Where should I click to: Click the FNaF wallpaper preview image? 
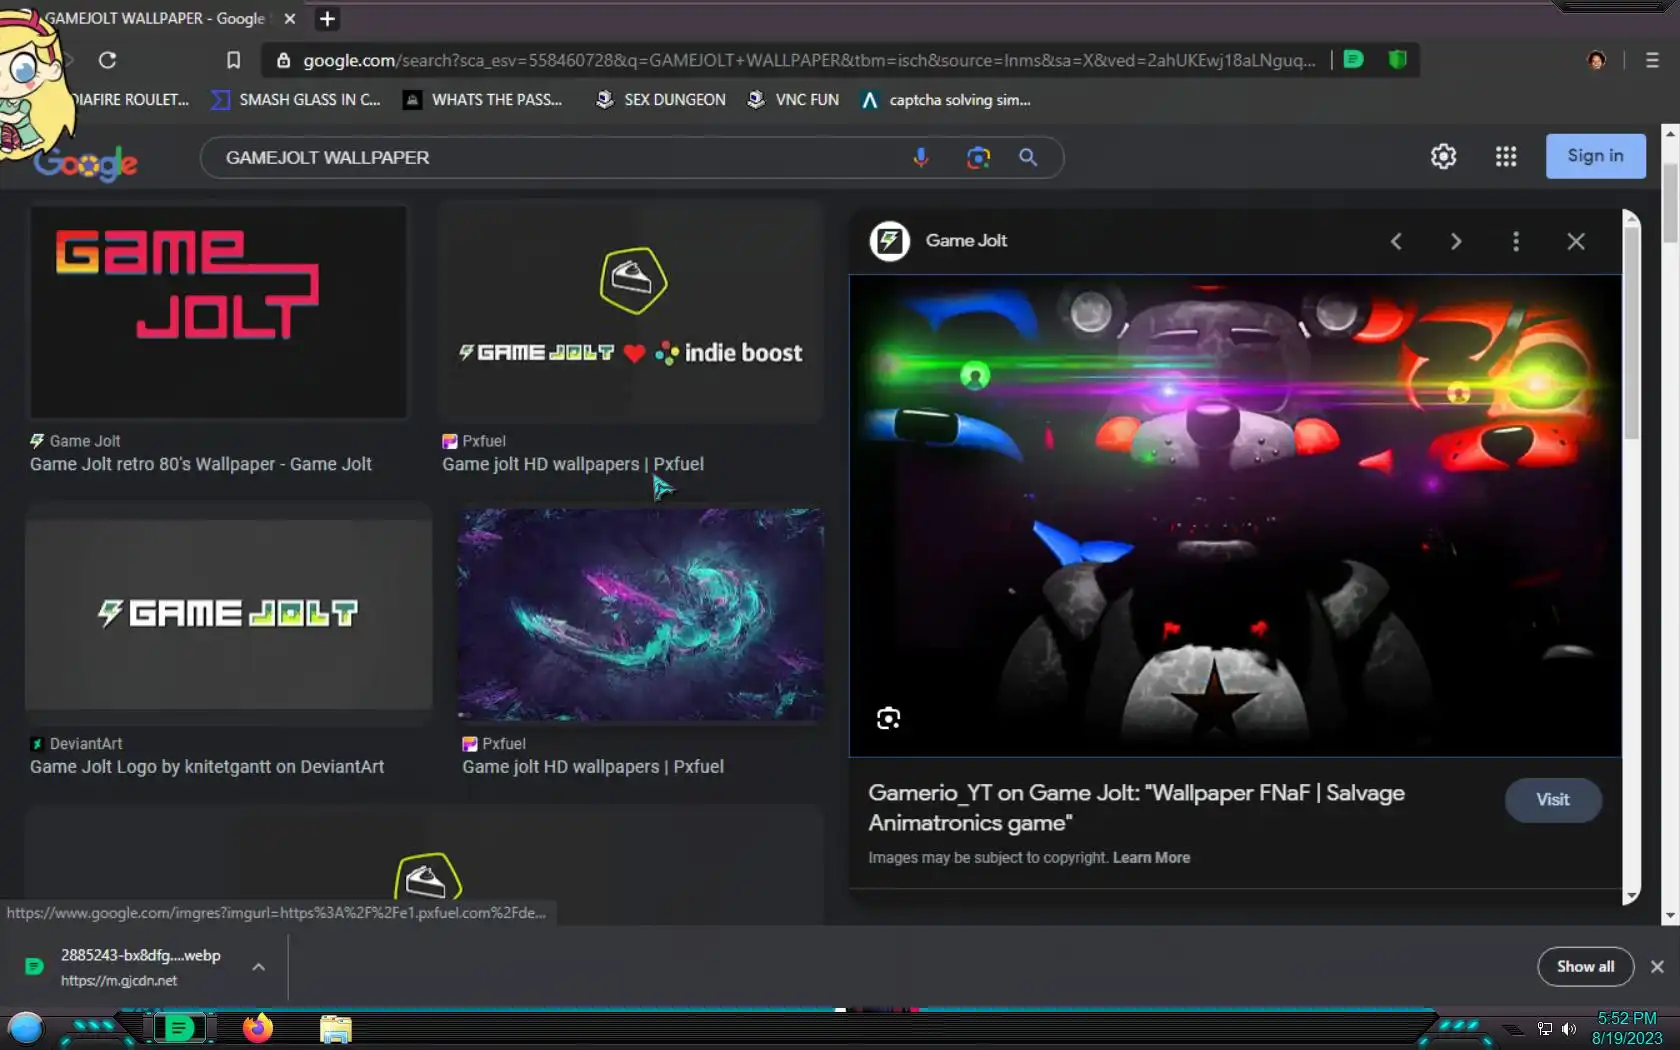coord(1235,516)
